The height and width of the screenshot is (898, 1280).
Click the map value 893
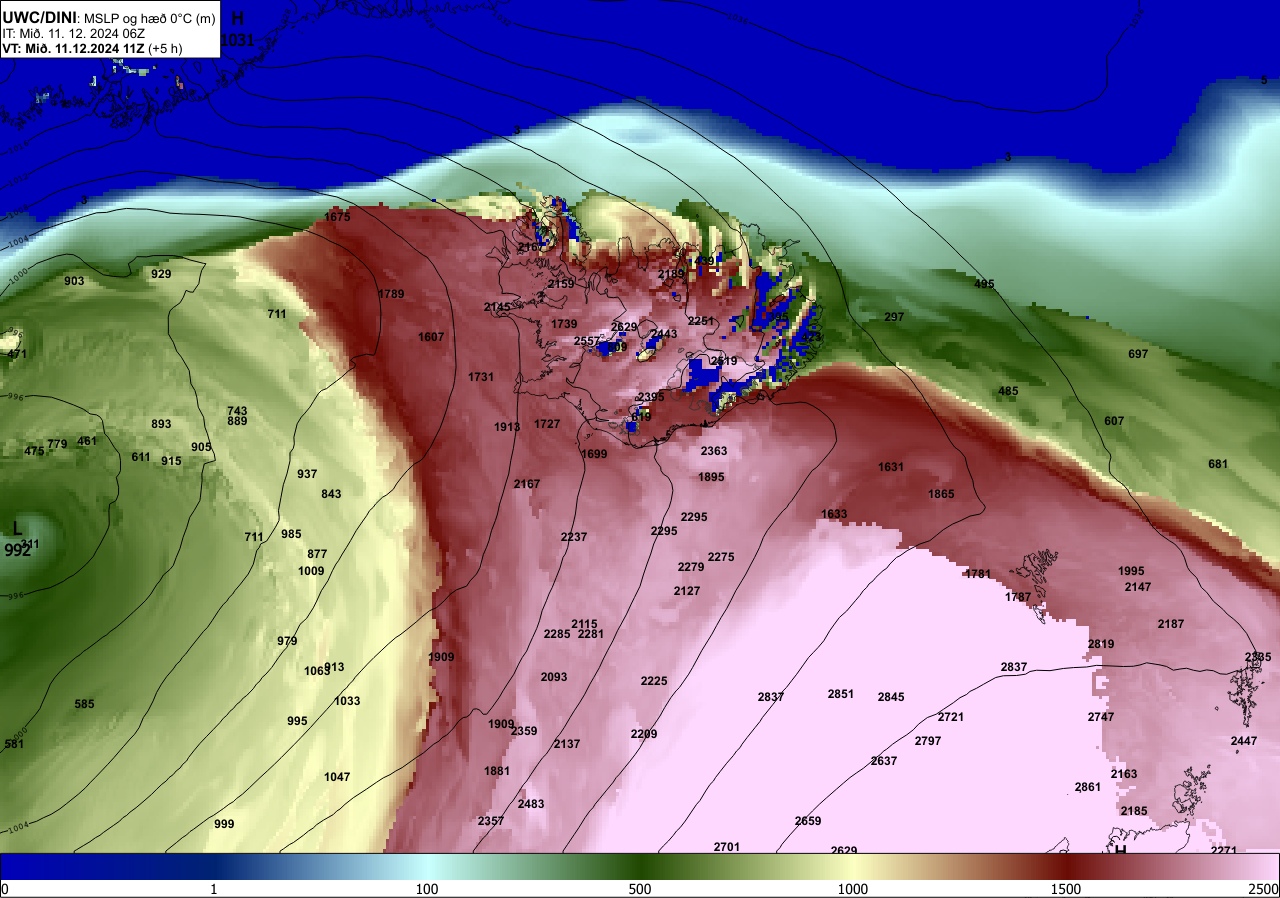click(x=161, y=424)
